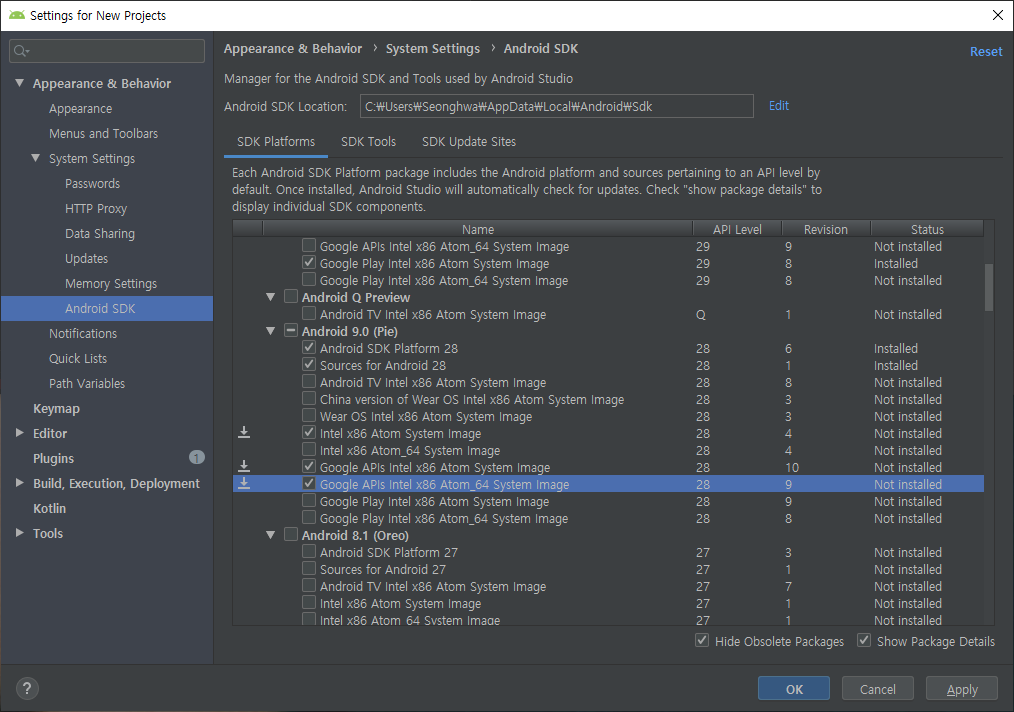The height and width of the screenshot is (712, 1014).
Task: Check the Android 8.1 (Oreo) group checkbox
Action: (x=291, y=535)
